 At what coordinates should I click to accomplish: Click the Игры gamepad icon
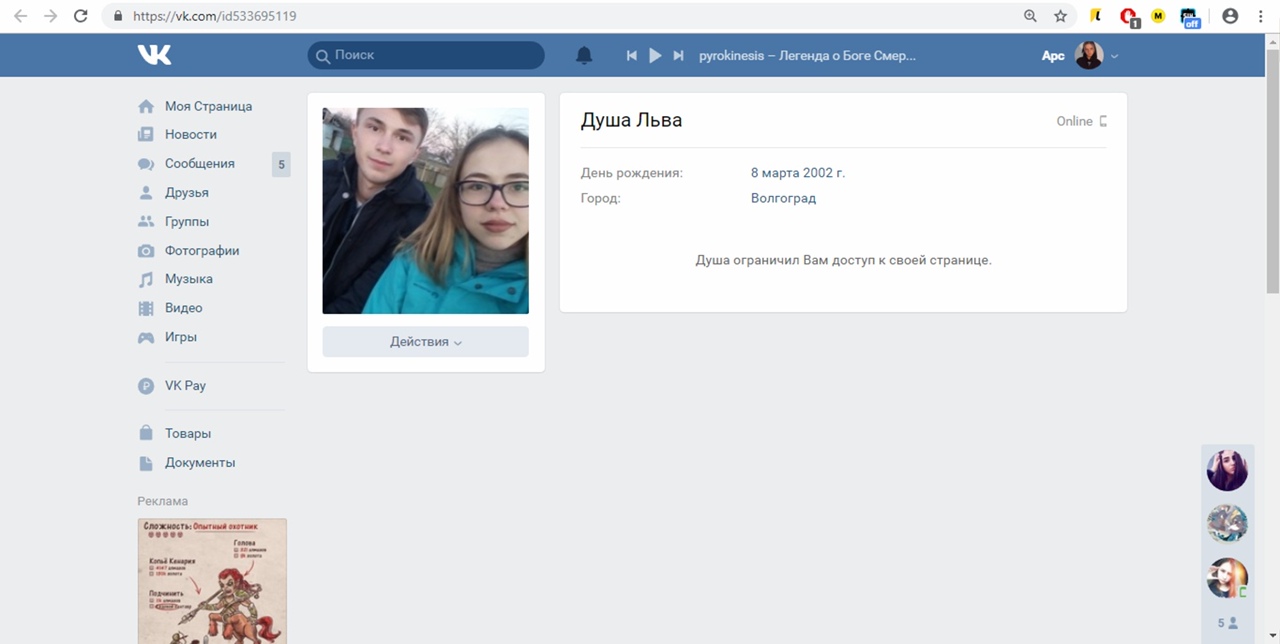pyautogui.click(x=146, y=337)
